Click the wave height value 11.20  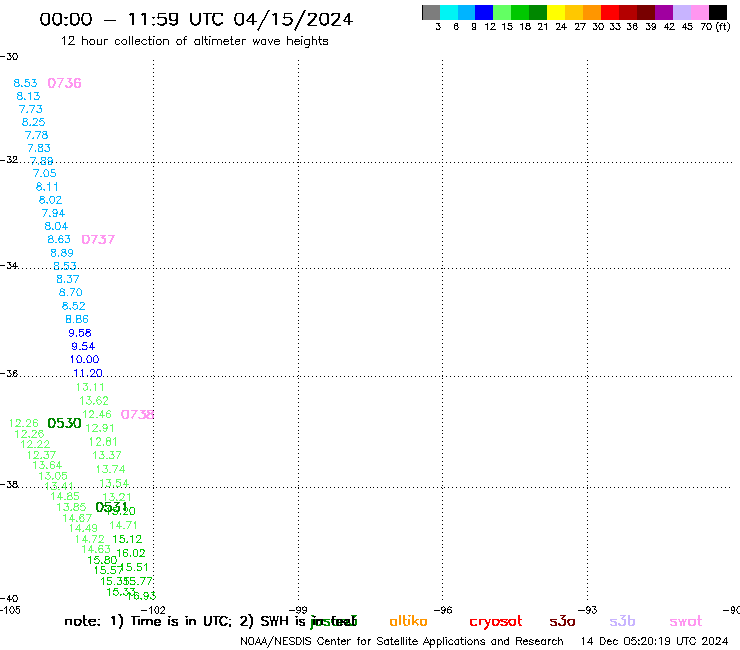(88, 373)
